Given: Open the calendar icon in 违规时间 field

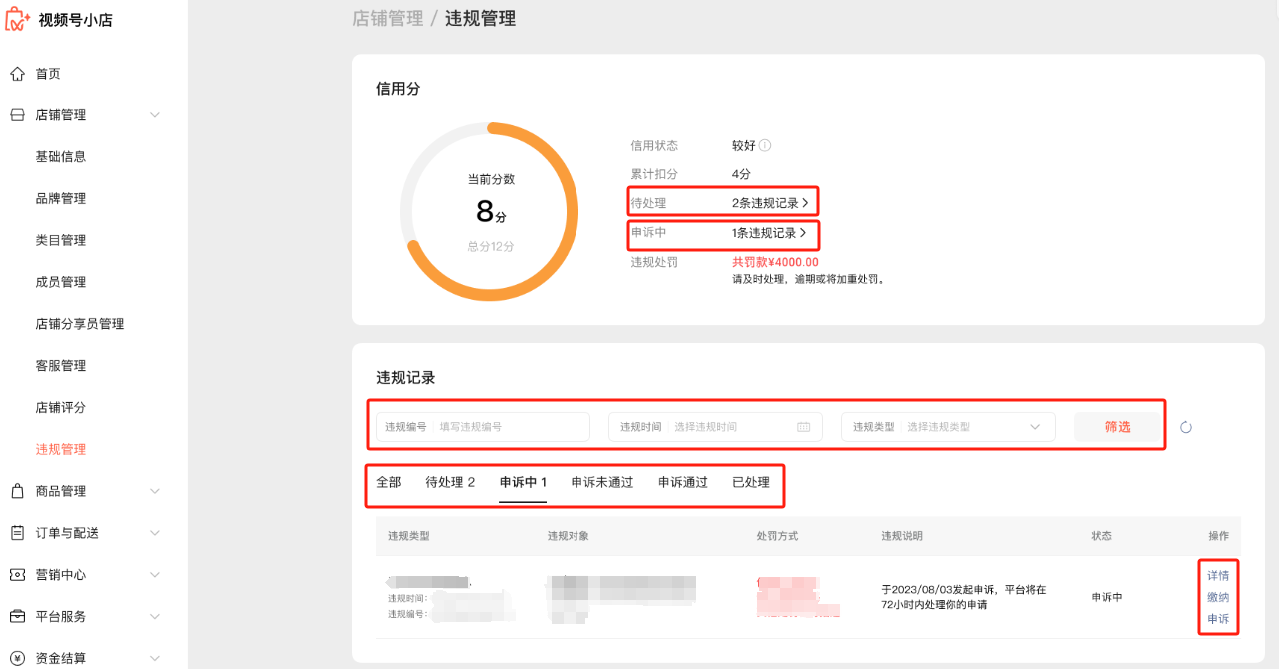Looking at the screenshot, I should 803,427.
